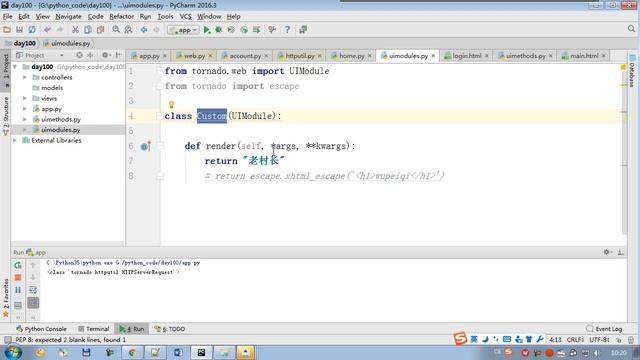Click the Search Everywhere magnifier
This screenshot has width=640, height=360.
pyautogui.click(x=631, y=29)
